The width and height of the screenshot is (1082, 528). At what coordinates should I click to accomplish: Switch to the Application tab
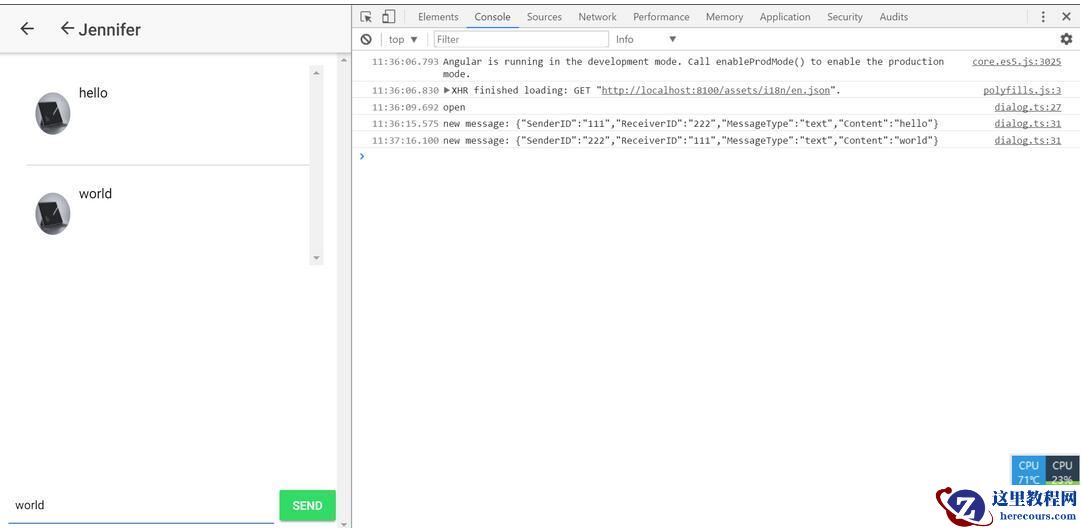[x=785, y=17]
